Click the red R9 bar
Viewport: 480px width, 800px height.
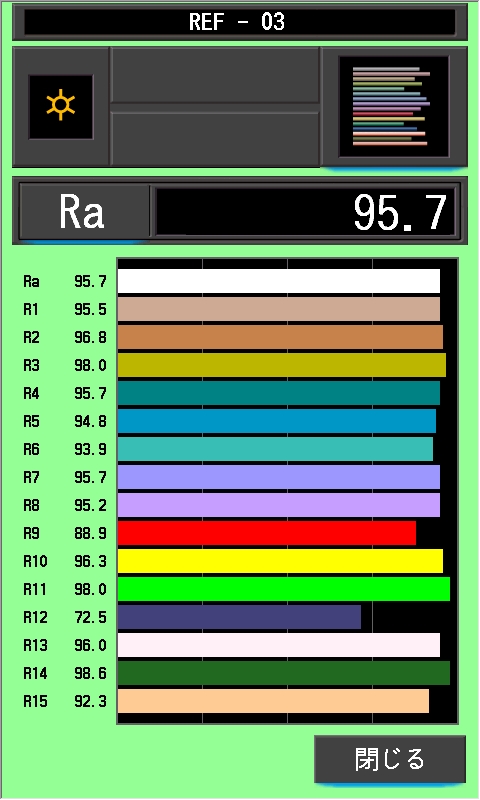click(267, 533)
